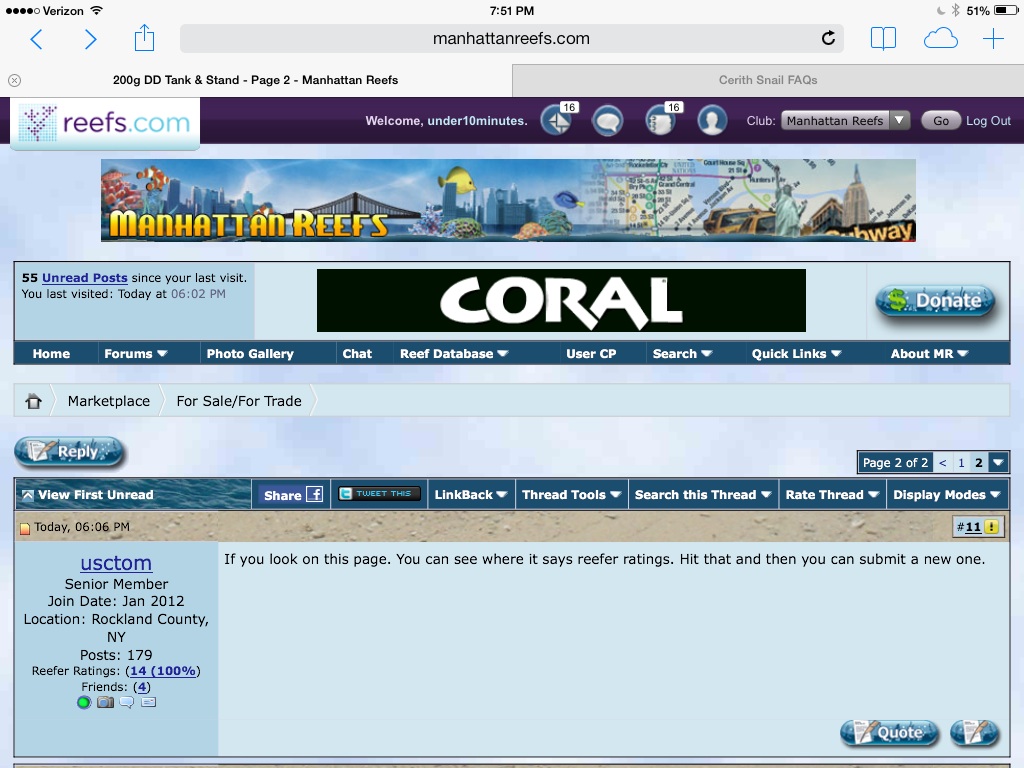Image resolution: width=1024 pixels, height=768 pixels.
Task: Open the Rate Thread dropdown
Action: (832, 494)
